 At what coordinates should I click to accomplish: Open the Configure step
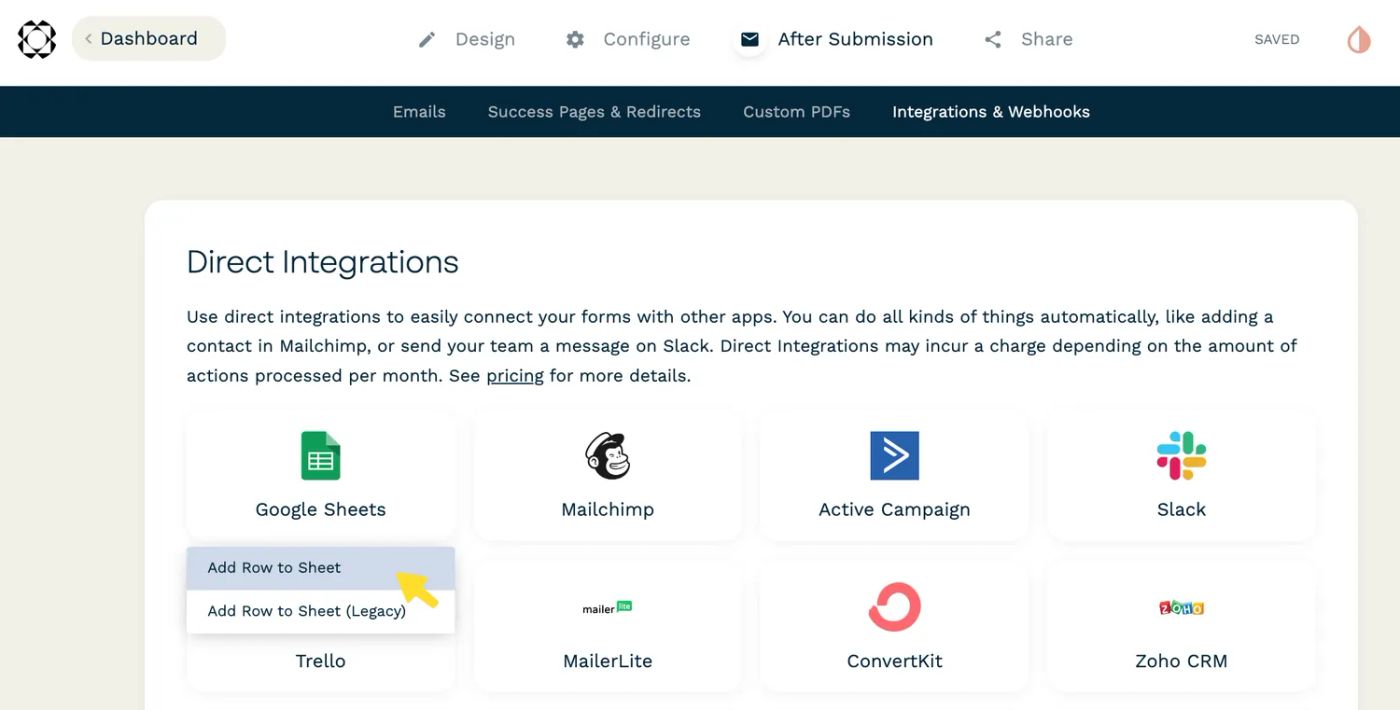tap(628, 39)
